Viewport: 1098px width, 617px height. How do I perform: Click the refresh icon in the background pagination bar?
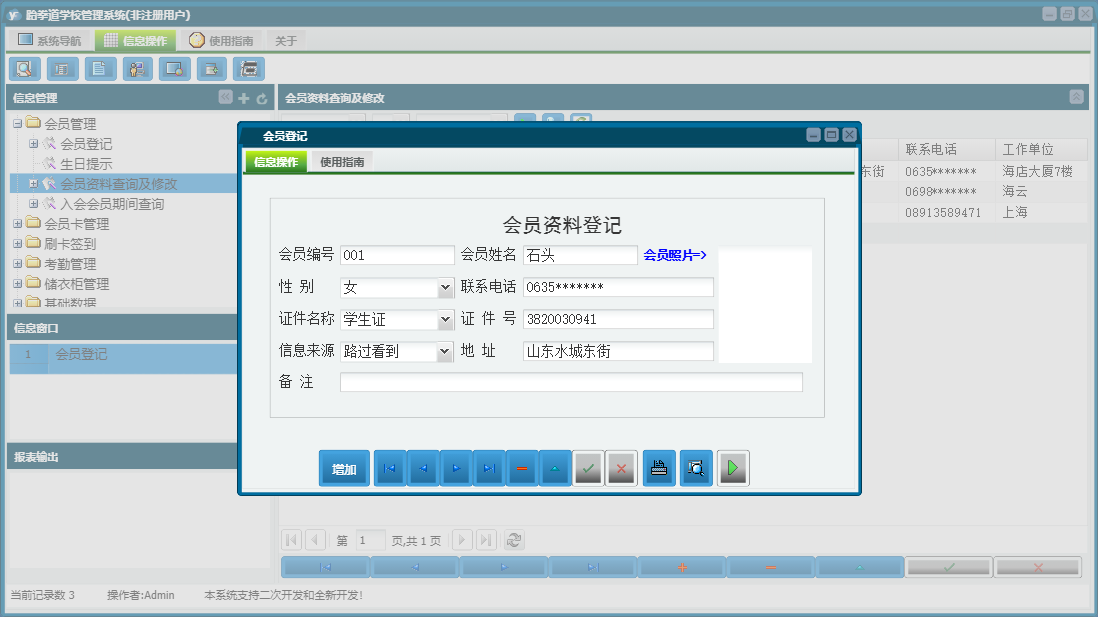[514, 540]
